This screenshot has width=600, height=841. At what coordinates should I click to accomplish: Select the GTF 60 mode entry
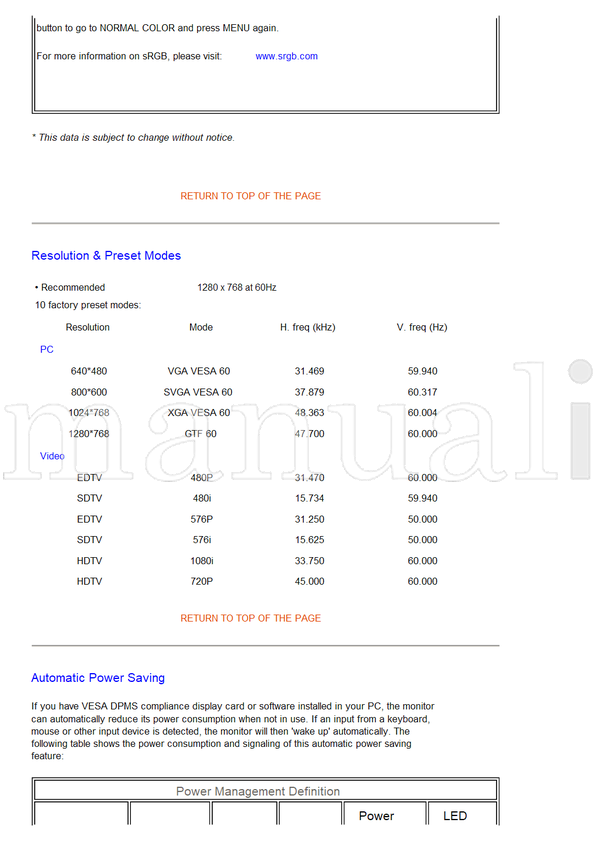(x=198, y=434)
